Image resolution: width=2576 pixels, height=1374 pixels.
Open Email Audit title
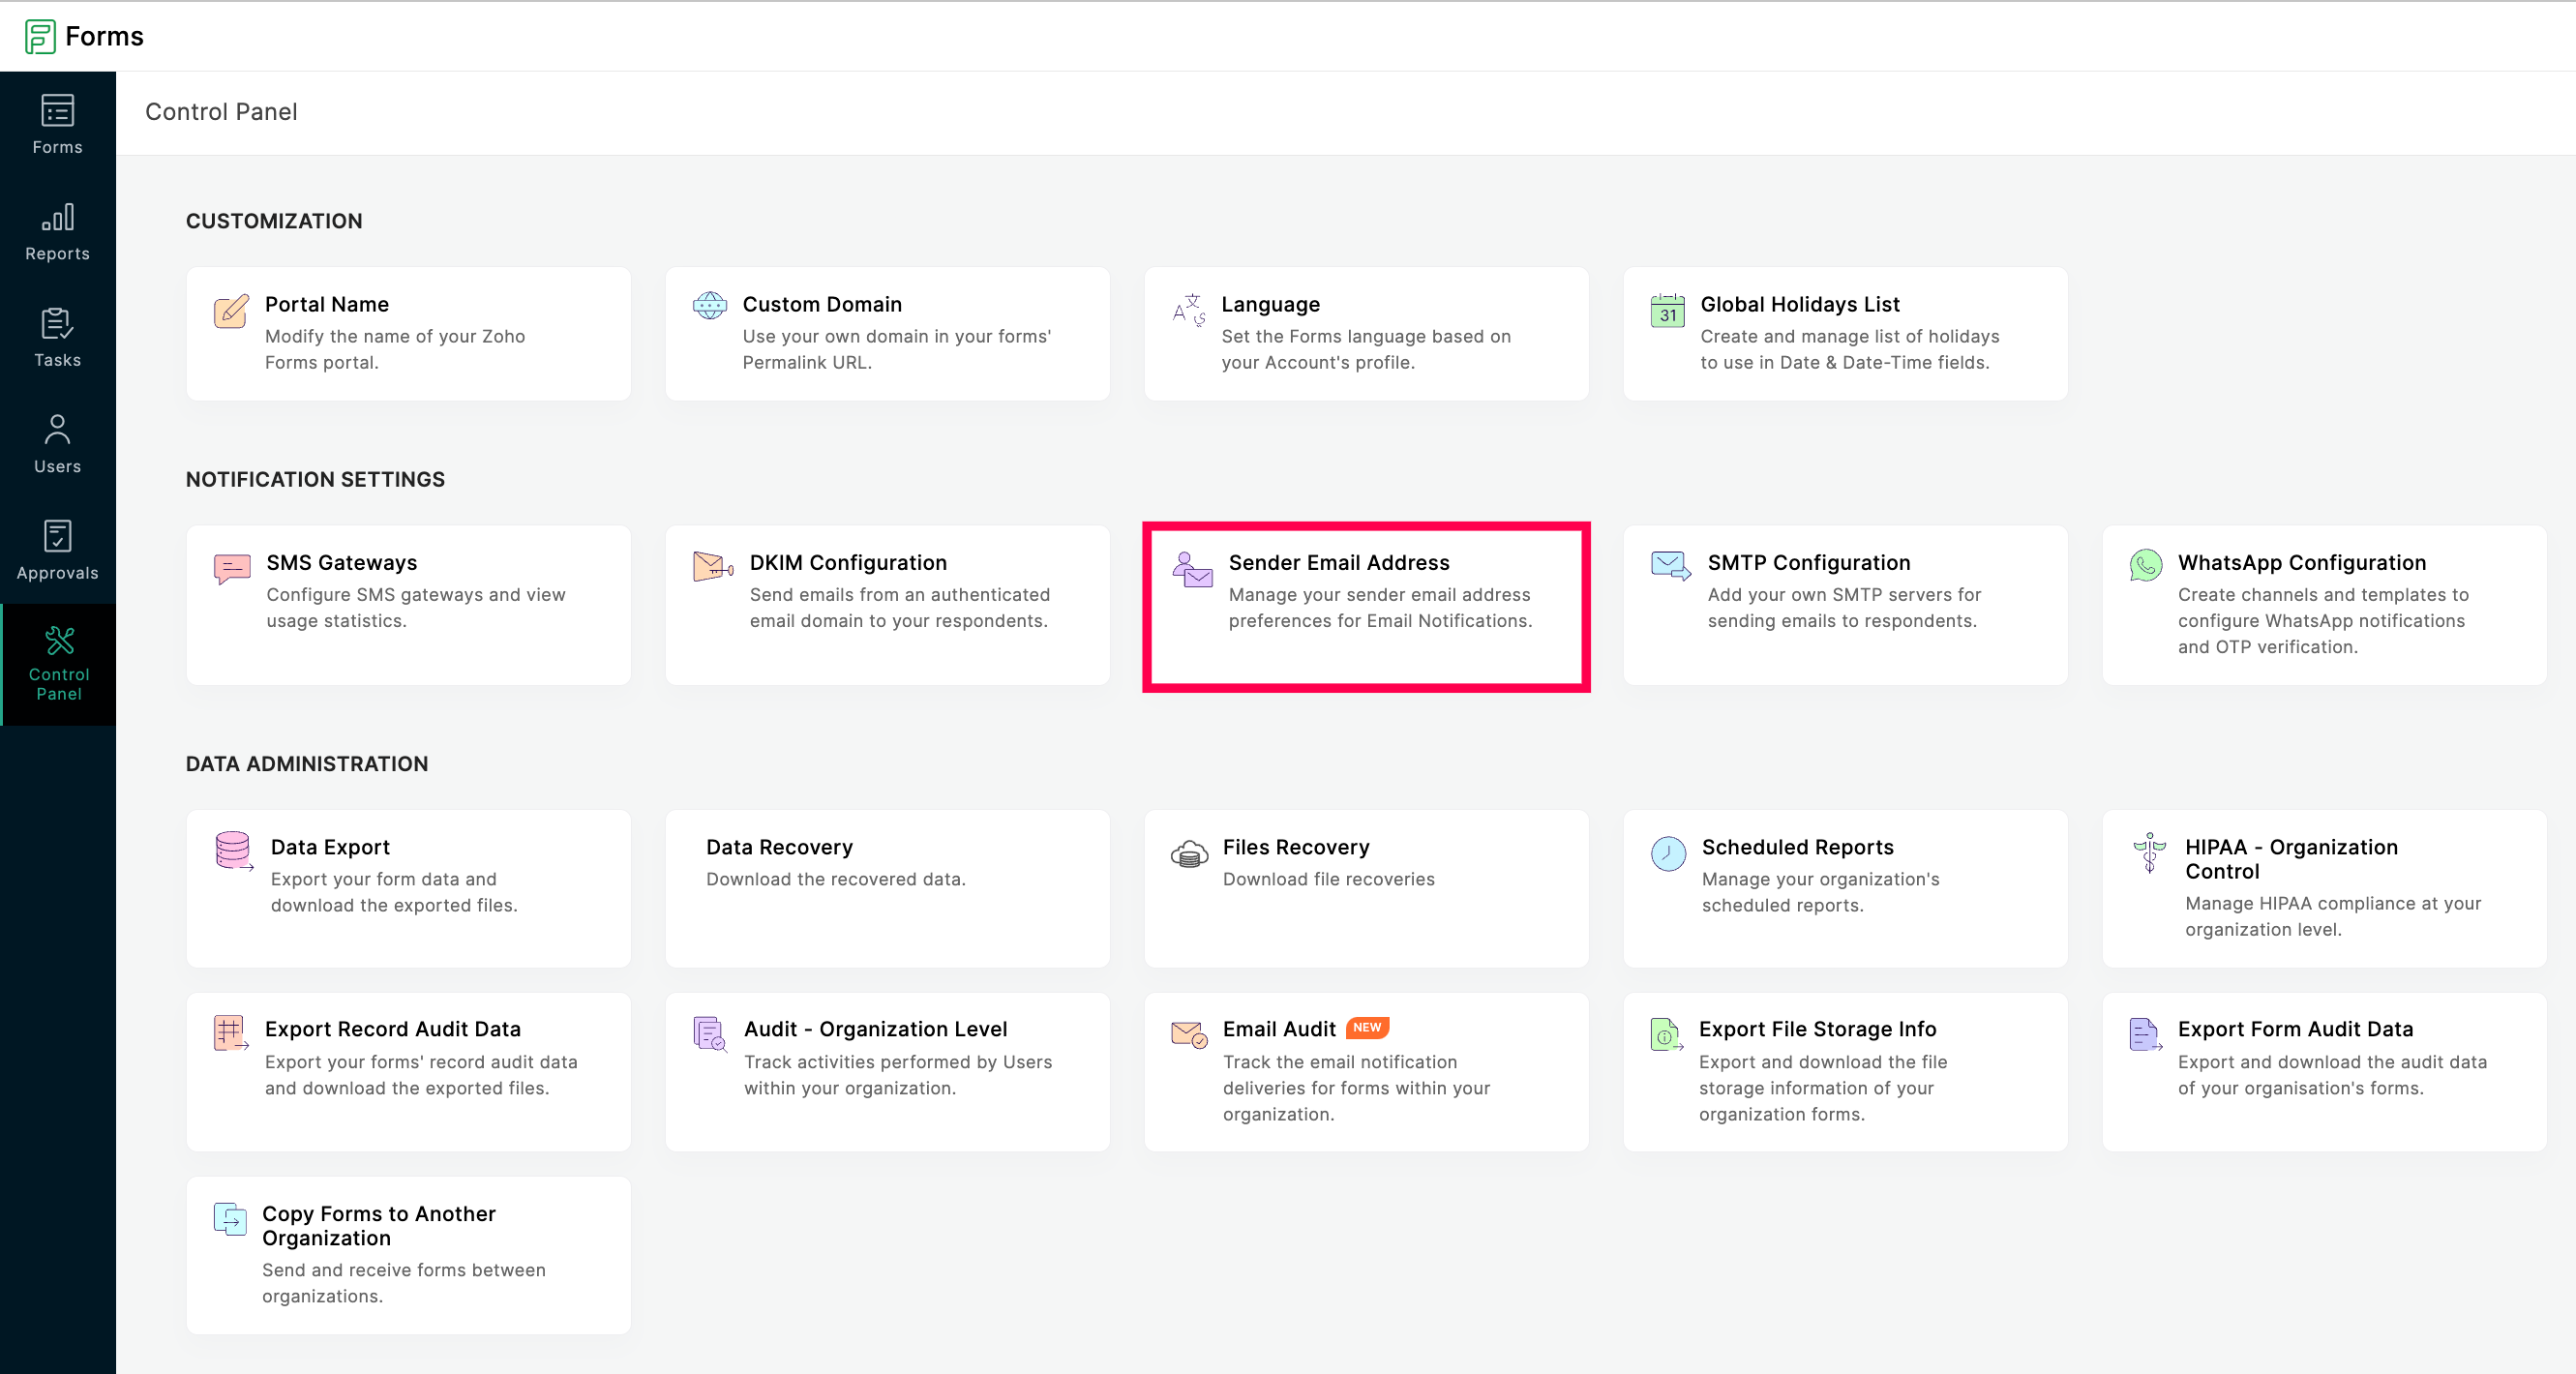pos(1278,1028)
